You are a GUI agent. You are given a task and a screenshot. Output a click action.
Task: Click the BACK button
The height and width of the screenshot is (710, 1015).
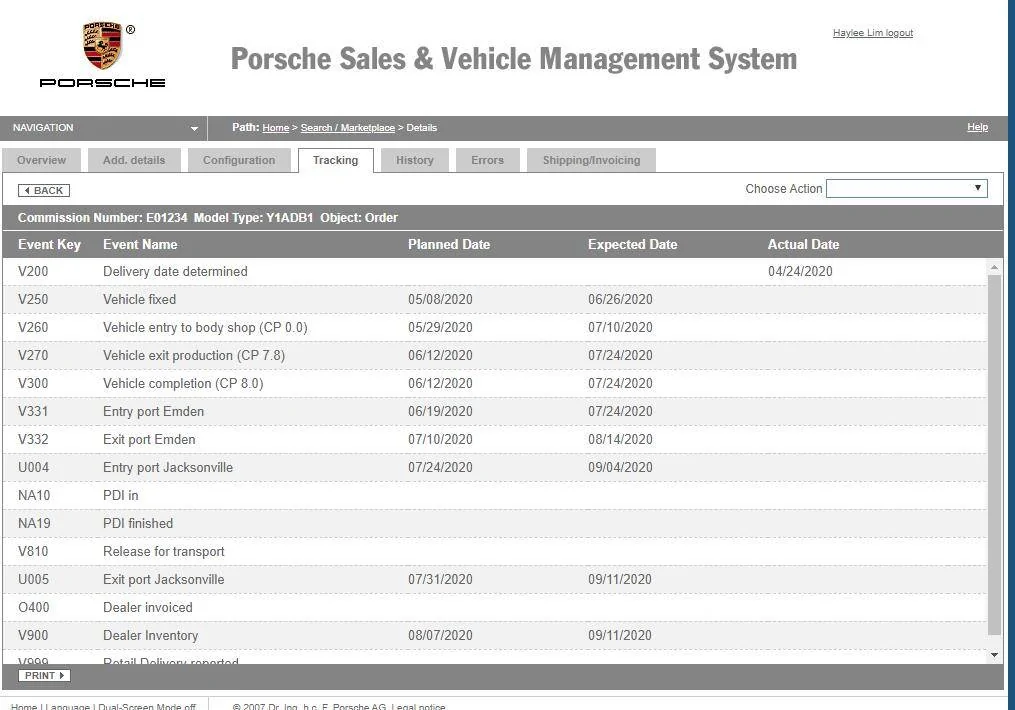(x=44, y=190)
